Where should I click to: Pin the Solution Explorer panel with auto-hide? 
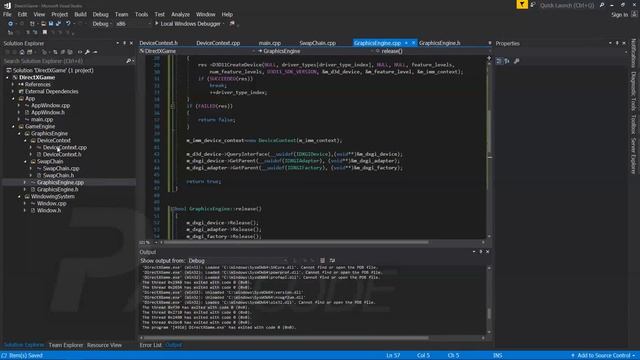tap(124, 43)
